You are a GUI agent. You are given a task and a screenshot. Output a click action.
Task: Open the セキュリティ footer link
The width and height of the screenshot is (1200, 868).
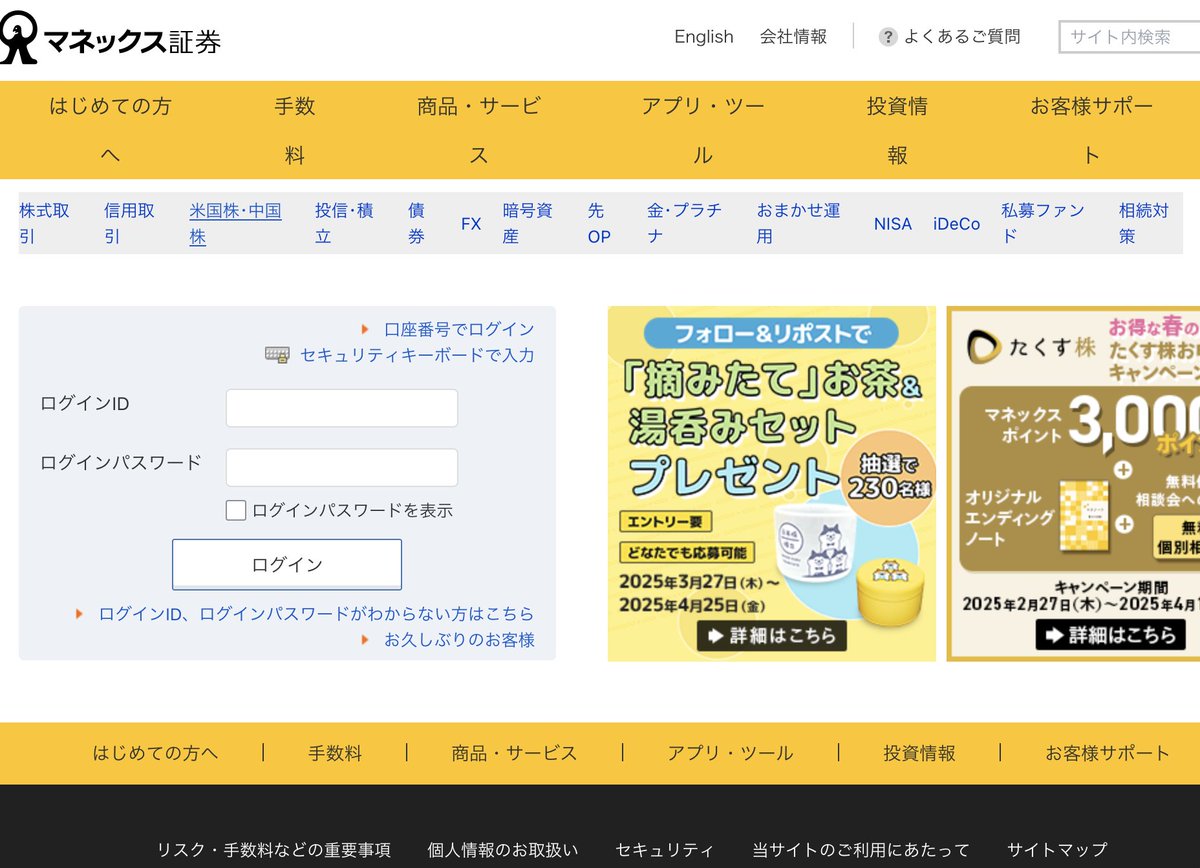tap(665, 850)
